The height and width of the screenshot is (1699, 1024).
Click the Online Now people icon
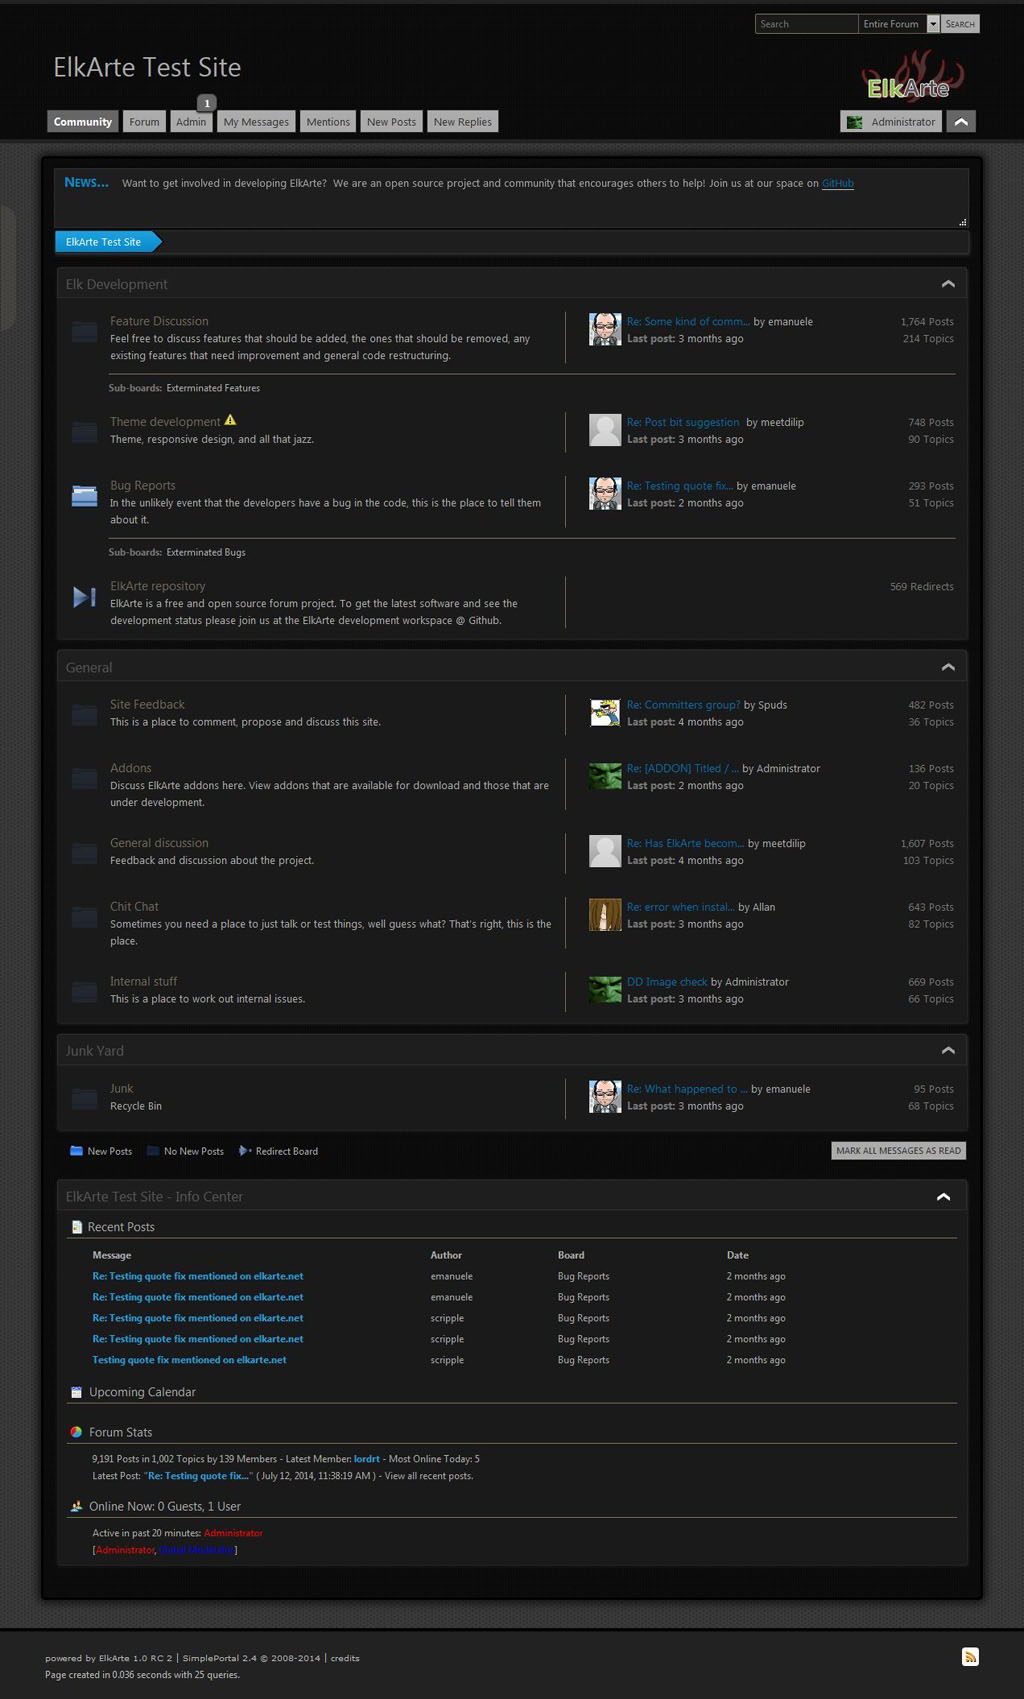click(76, 1506)
